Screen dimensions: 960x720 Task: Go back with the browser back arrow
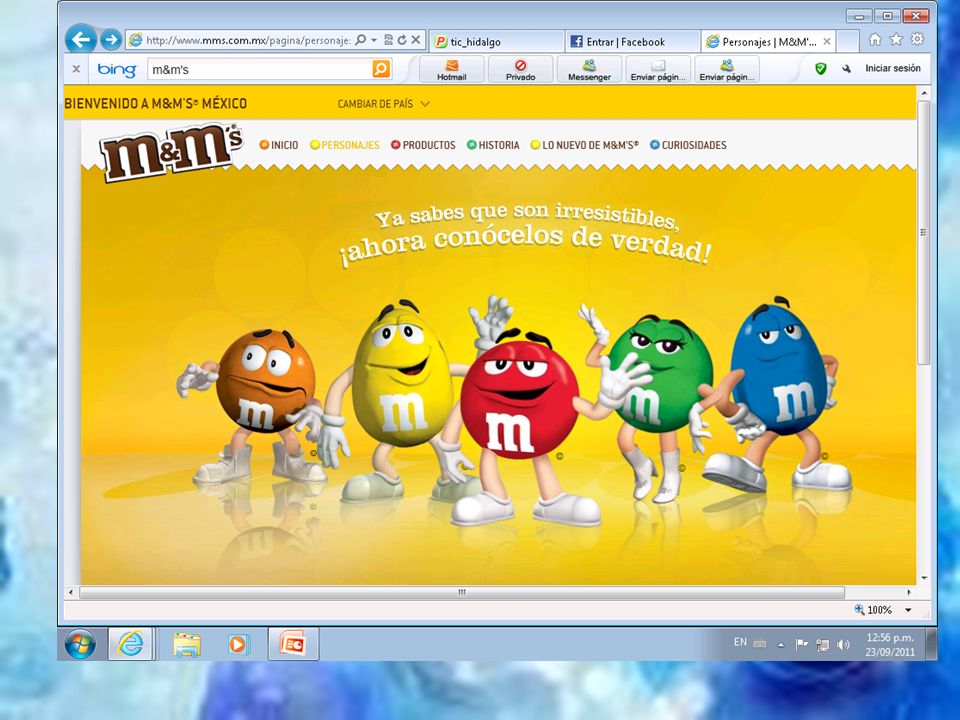[x=81, y=40]
